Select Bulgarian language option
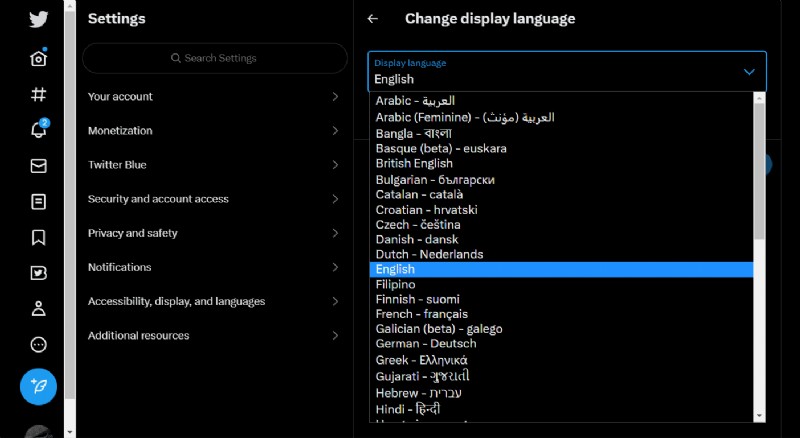Image resolution: width=800 pixels, height=438 pixels. (x=561, y=179)
